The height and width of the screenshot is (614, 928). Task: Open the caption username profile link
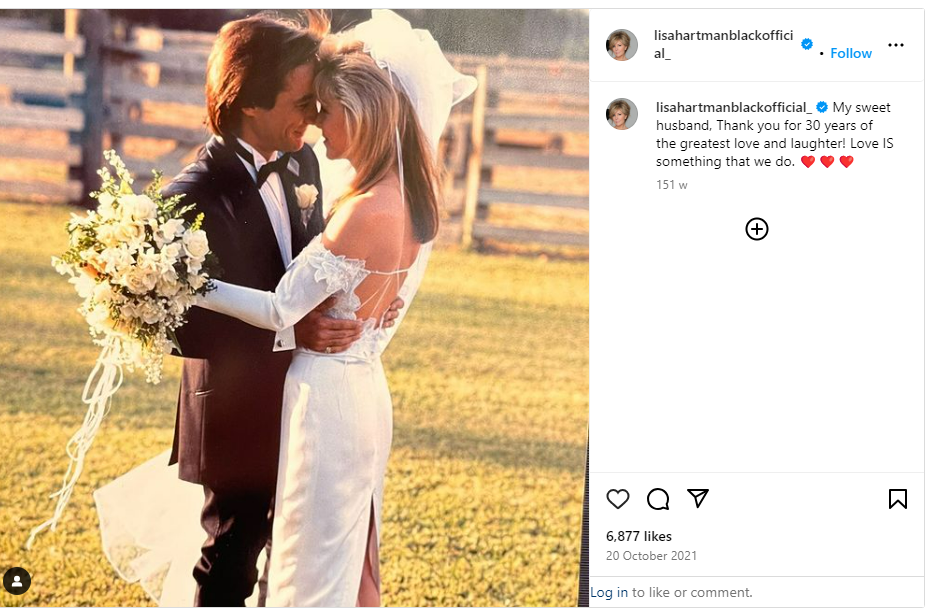tap(733, 108)
